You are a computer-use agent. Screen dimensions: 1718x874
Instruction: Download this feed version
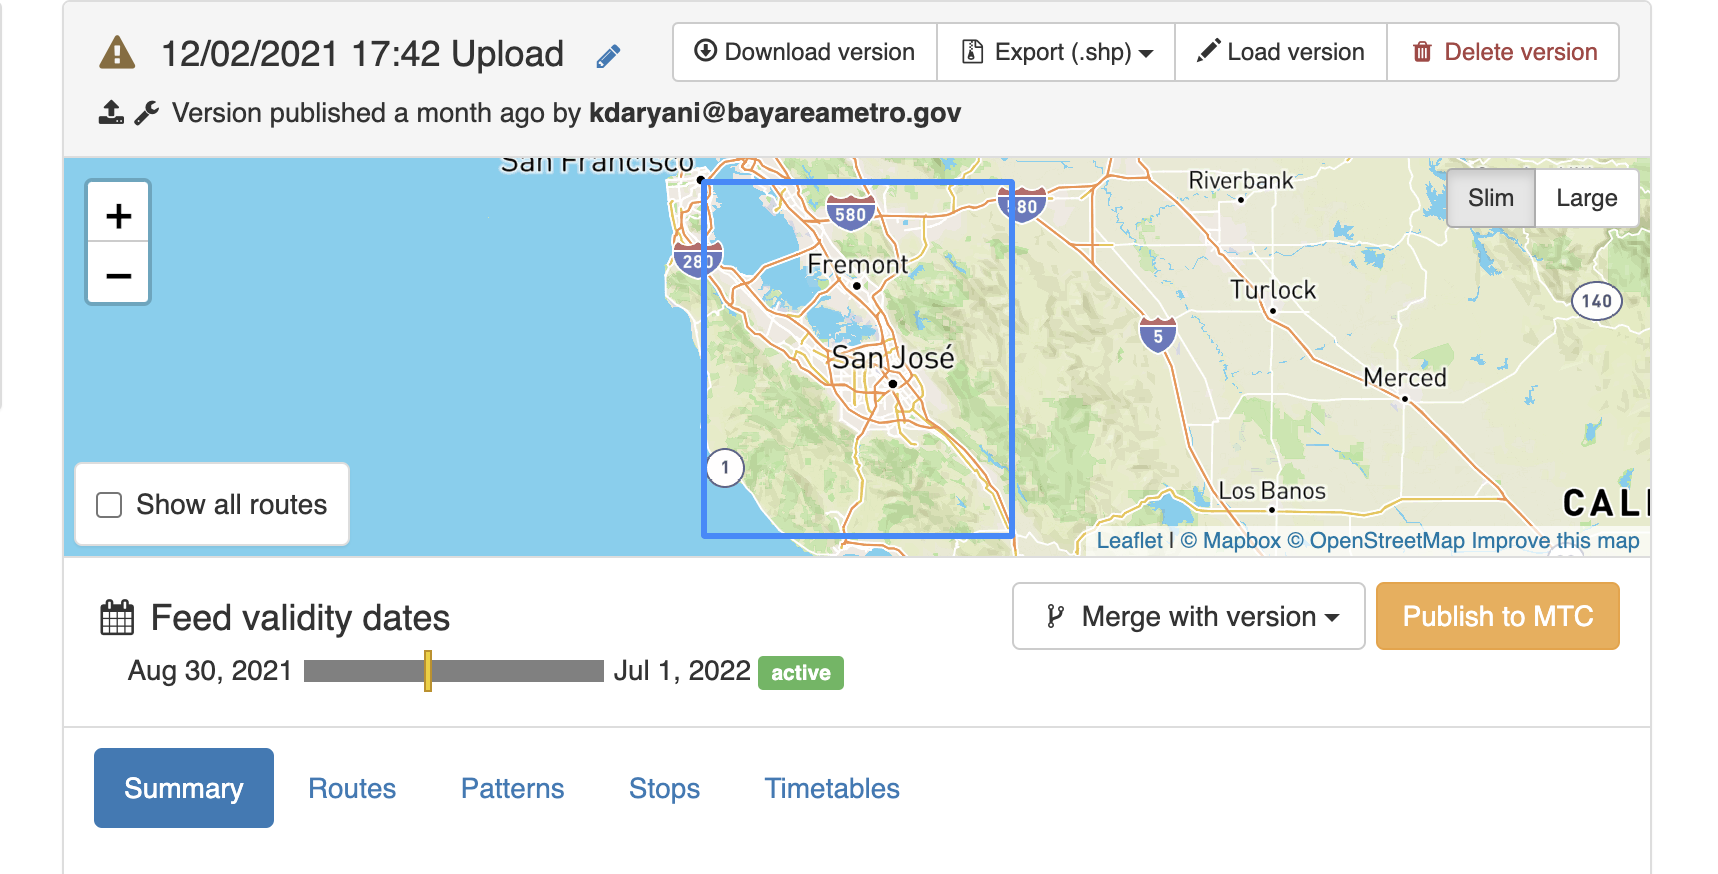[x=805, y=52]
